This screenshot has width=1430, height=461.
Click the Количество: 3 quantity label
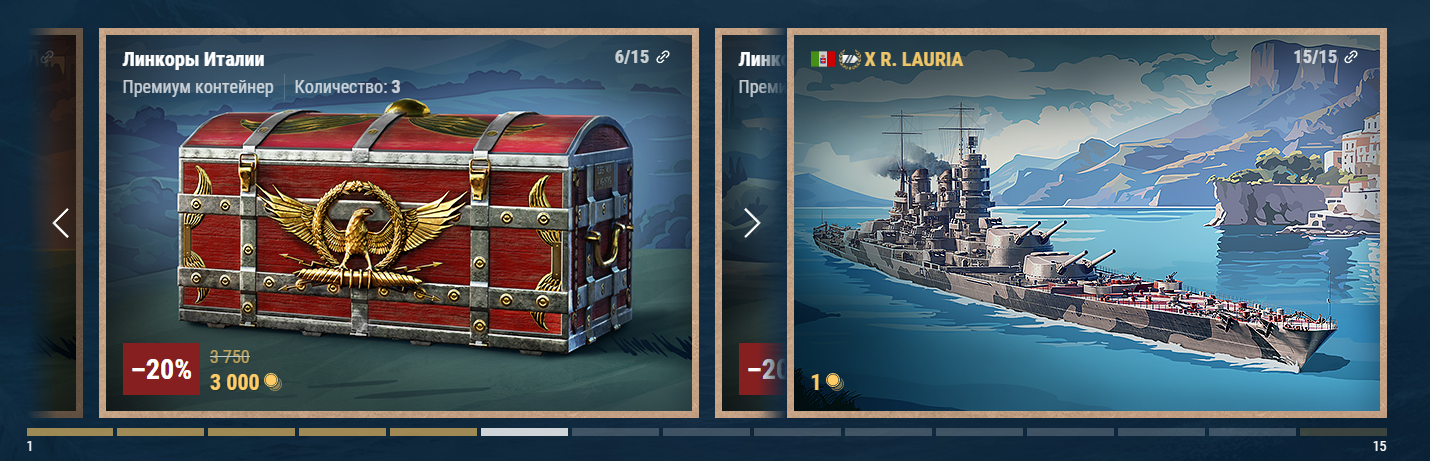click(347, 87)
